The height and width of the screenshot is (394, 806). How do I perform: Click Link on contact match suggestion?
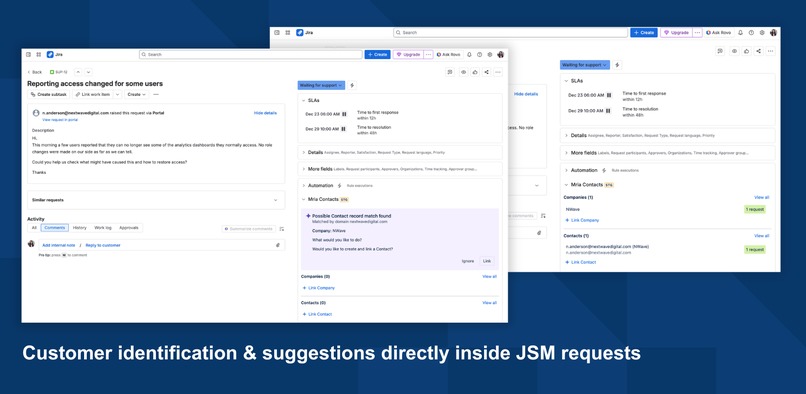[x=487, y=261]
